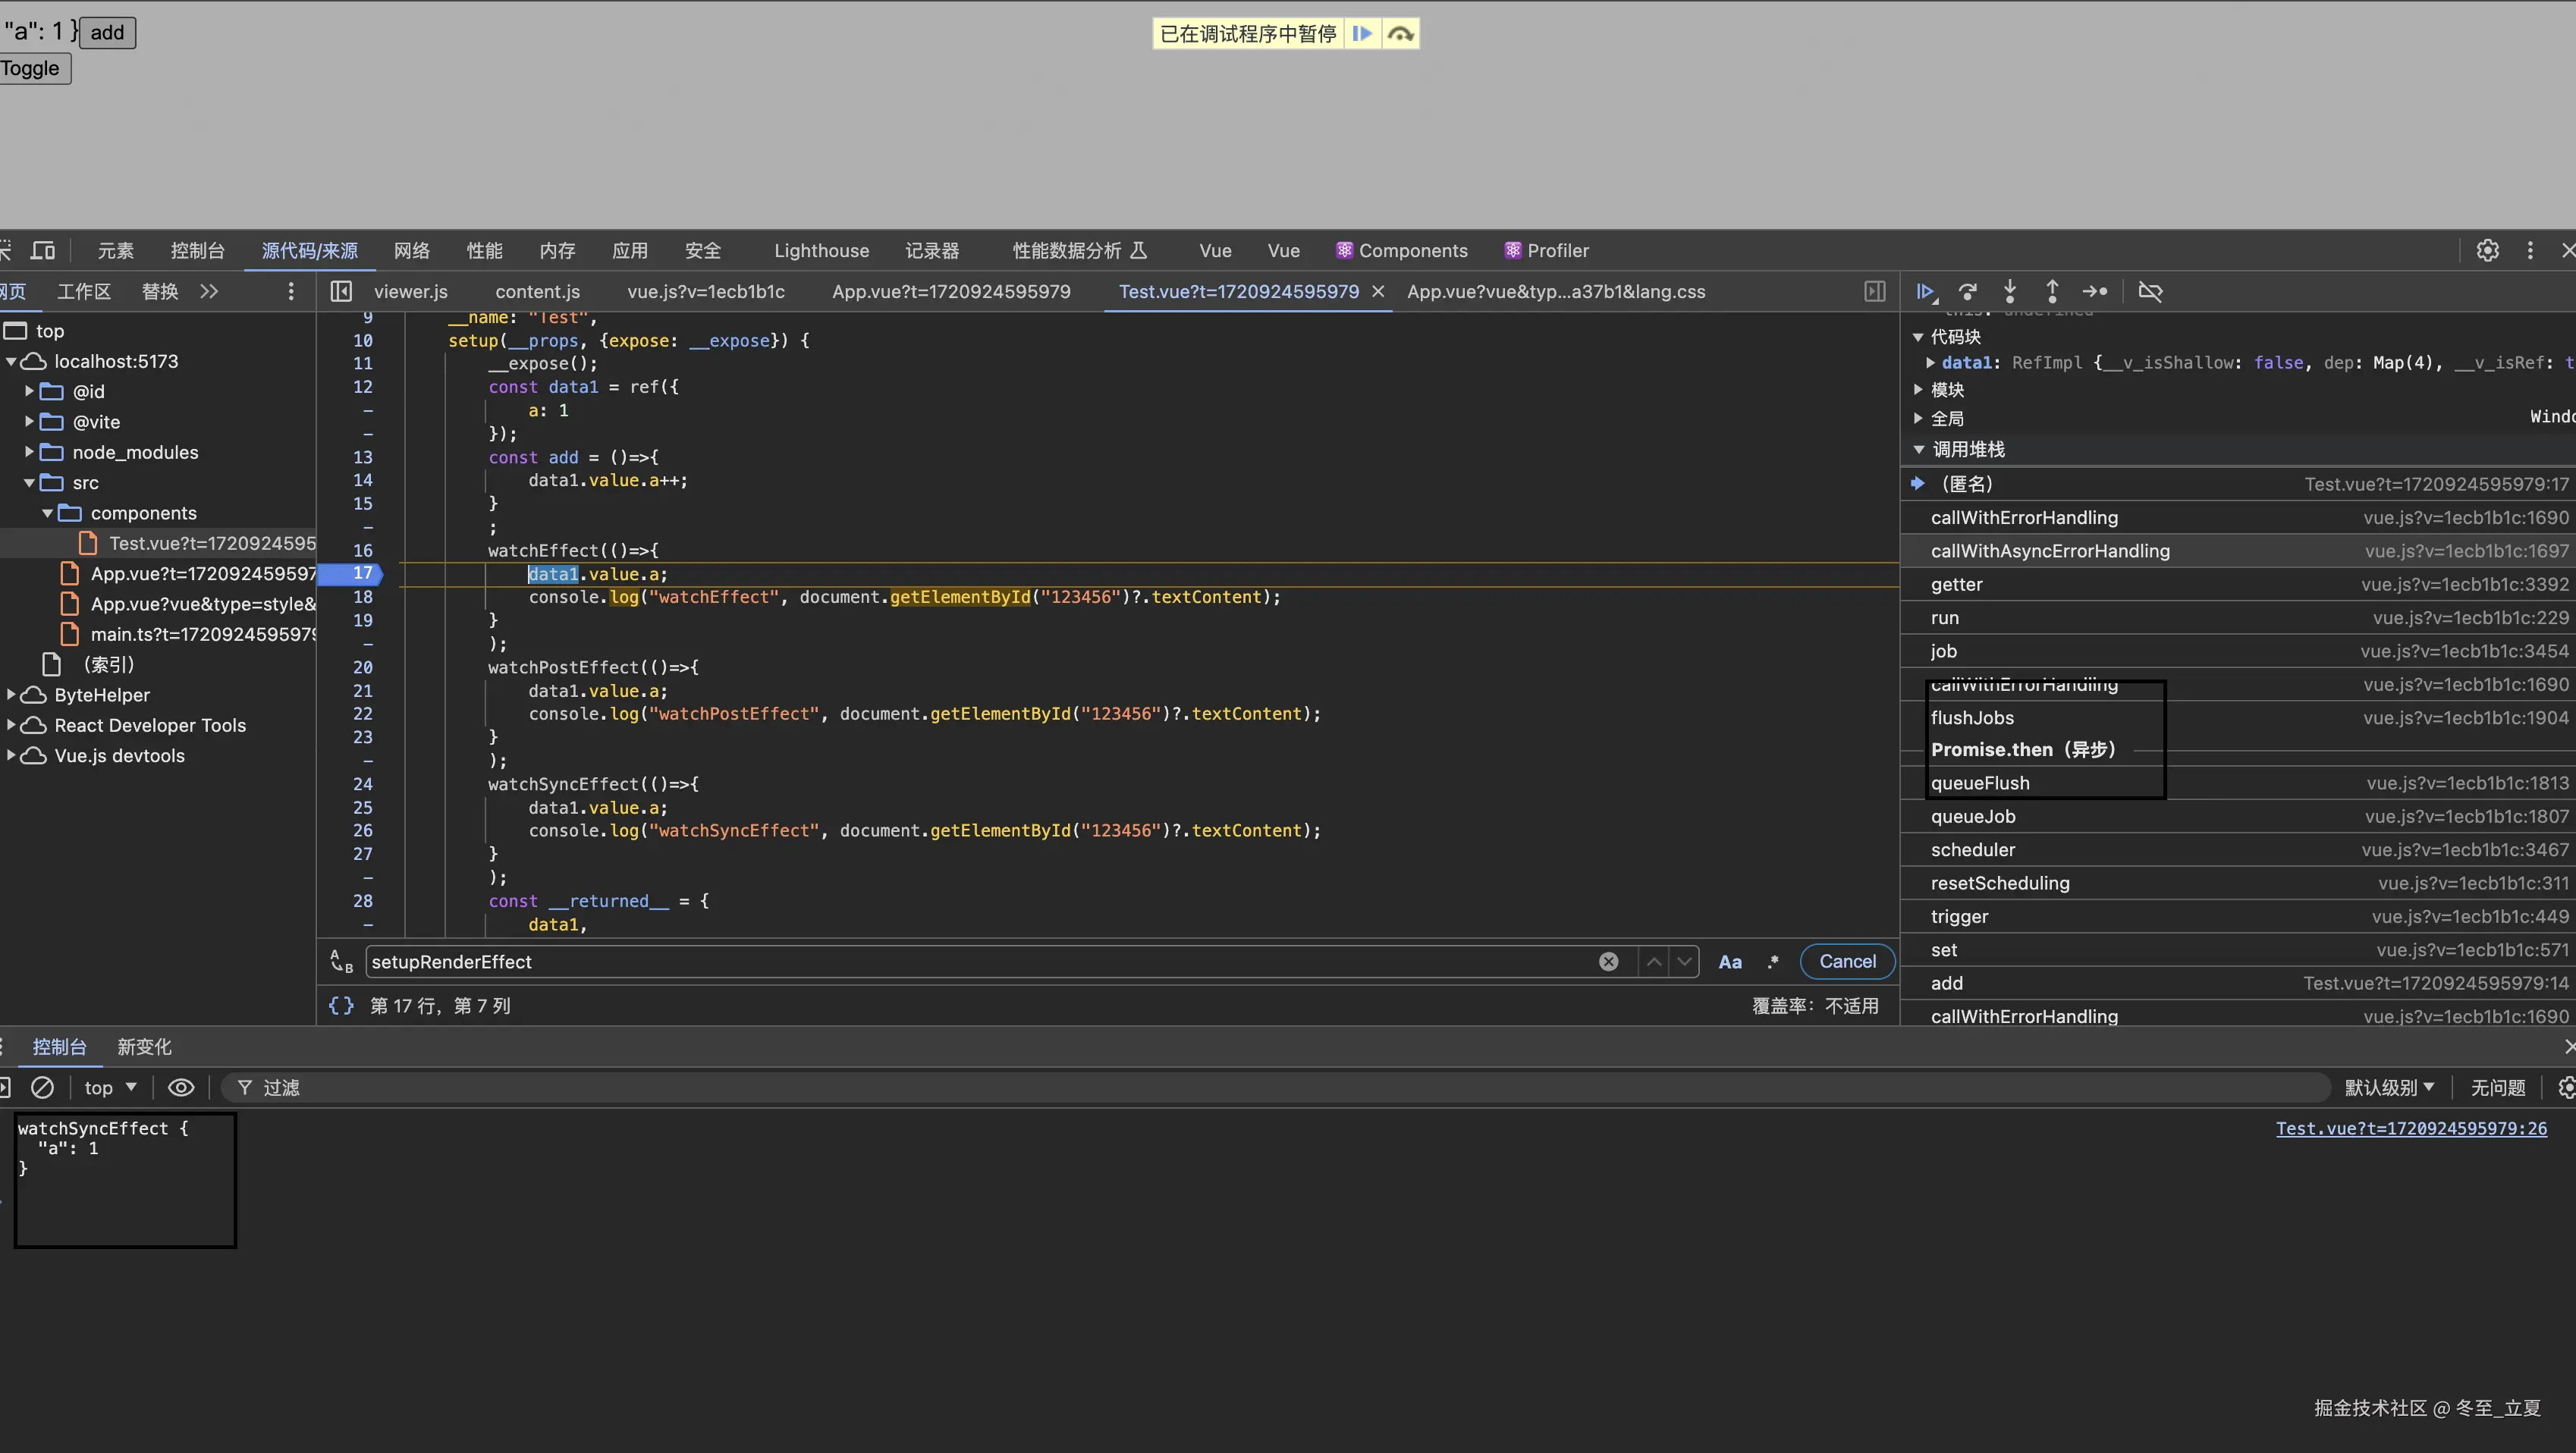This screenshot has height=1453, width=2576.
Task: Toggle match case Aa in search
Action: [x=1730, y=962]
